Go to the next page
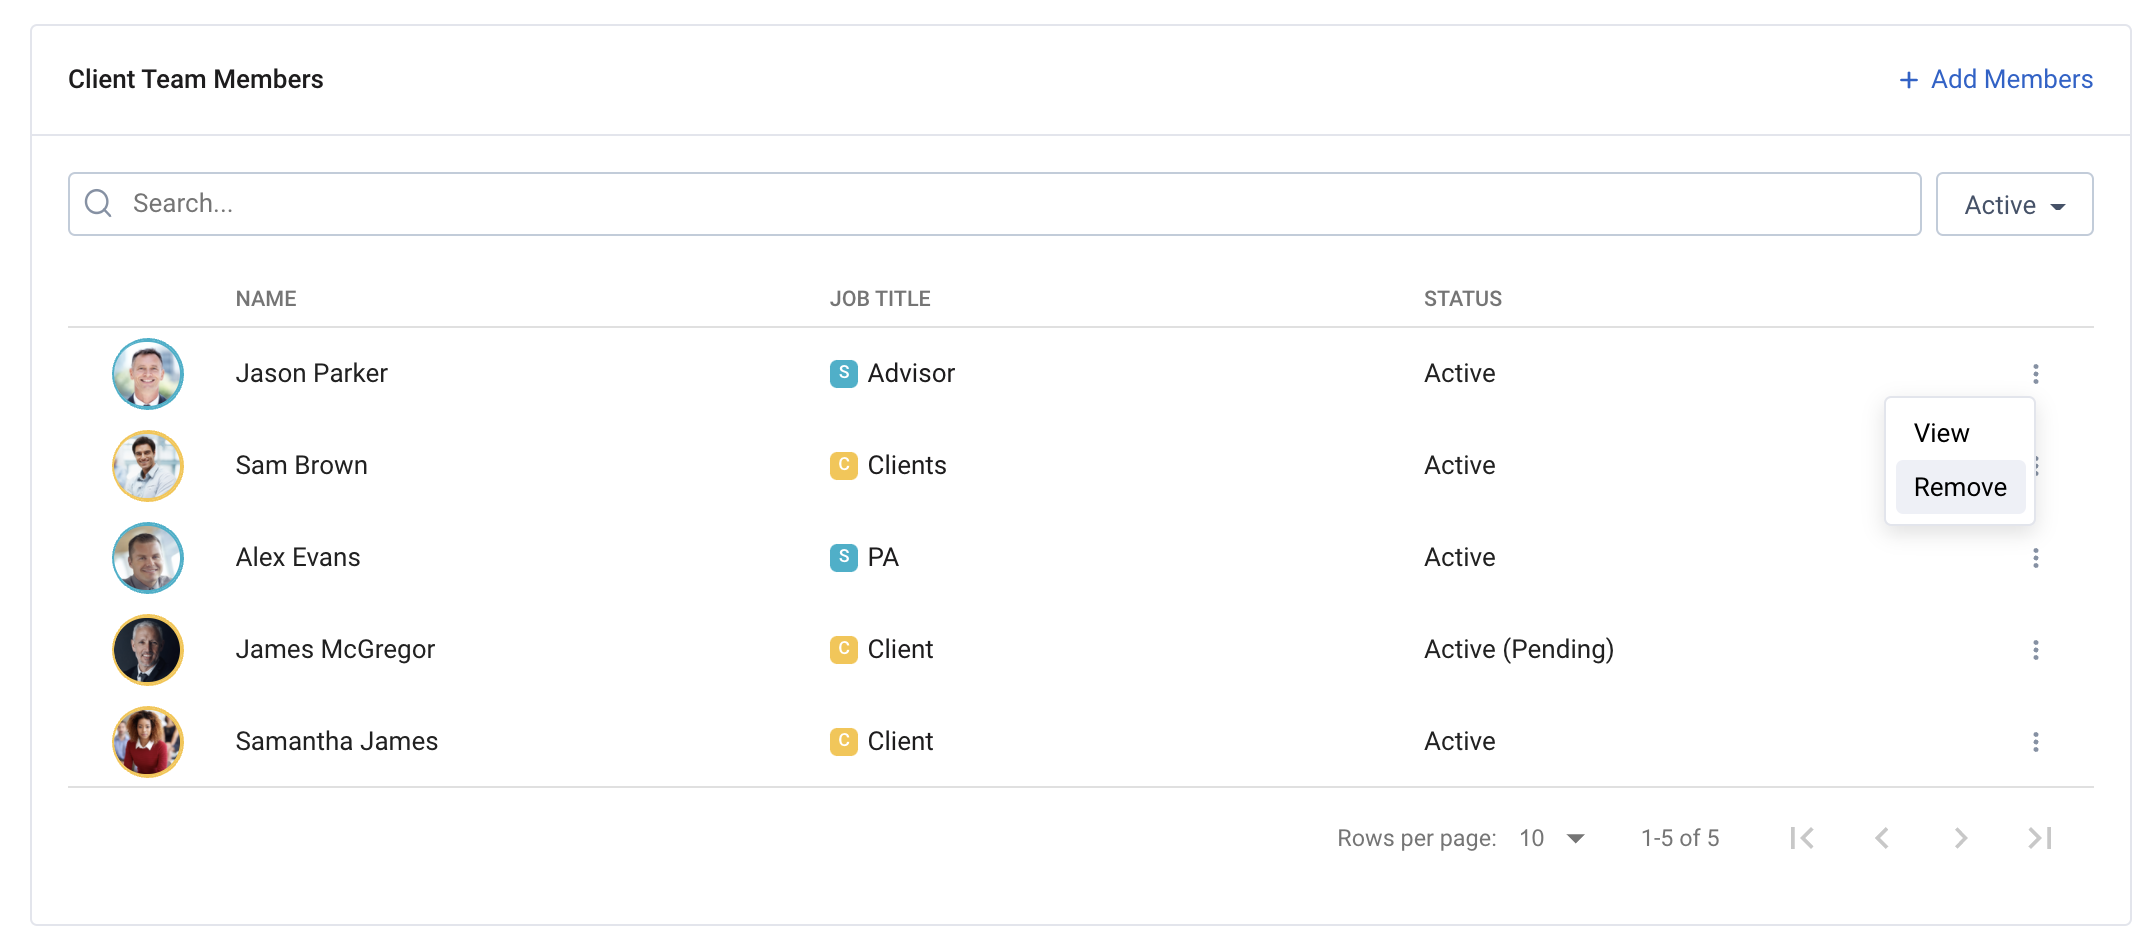The height and width of the screenshot is (936, 2142). [x=1961, y=838]
